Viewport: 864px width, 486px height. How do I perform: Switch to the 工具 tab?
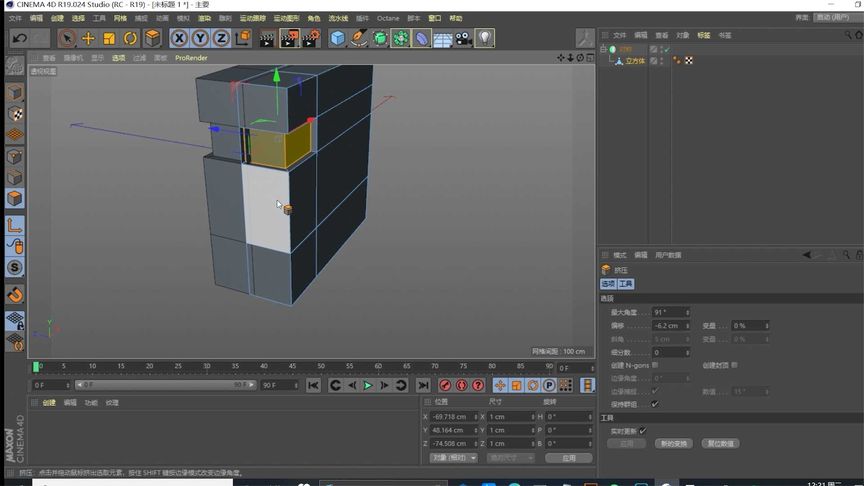[x=626, y=284]
